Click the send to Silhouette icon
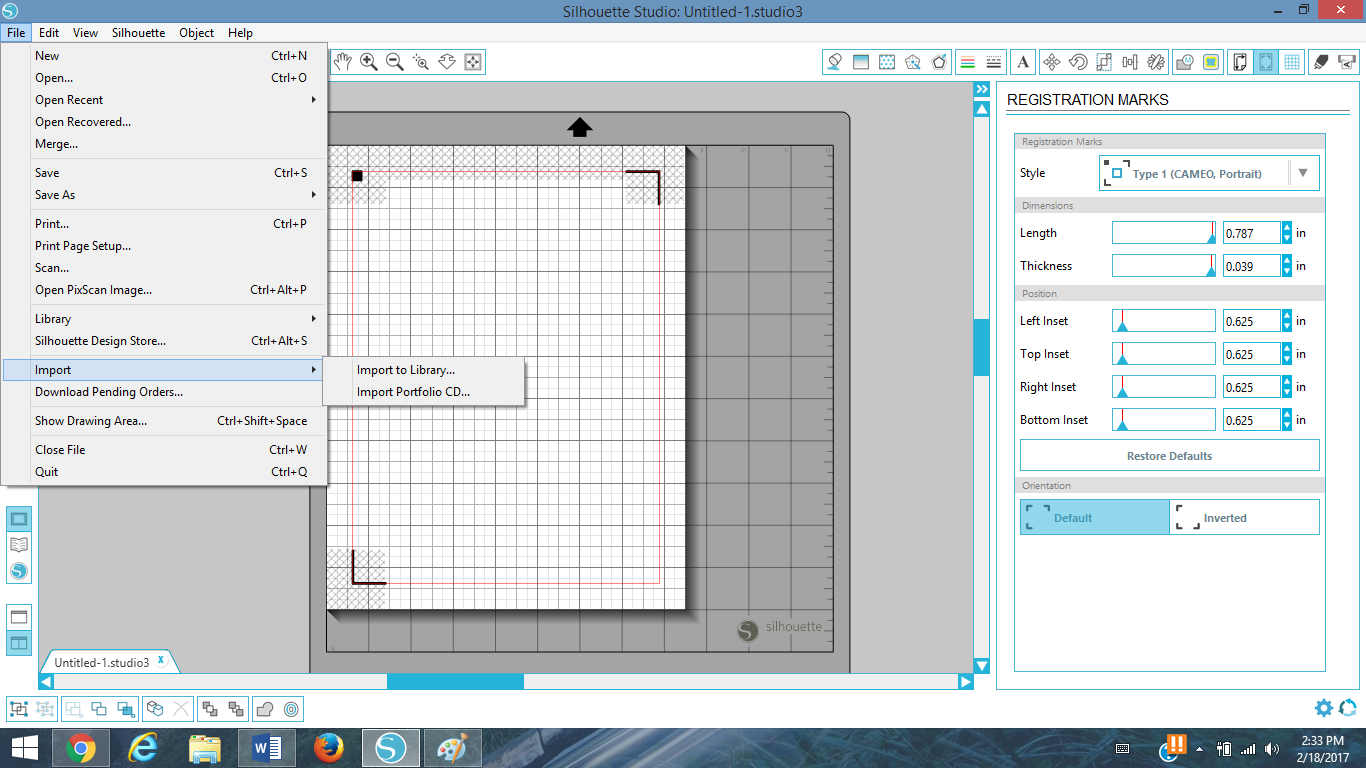Viewport: 1366px width, 768px height. pyautogui.click(x=1347, y=62)
